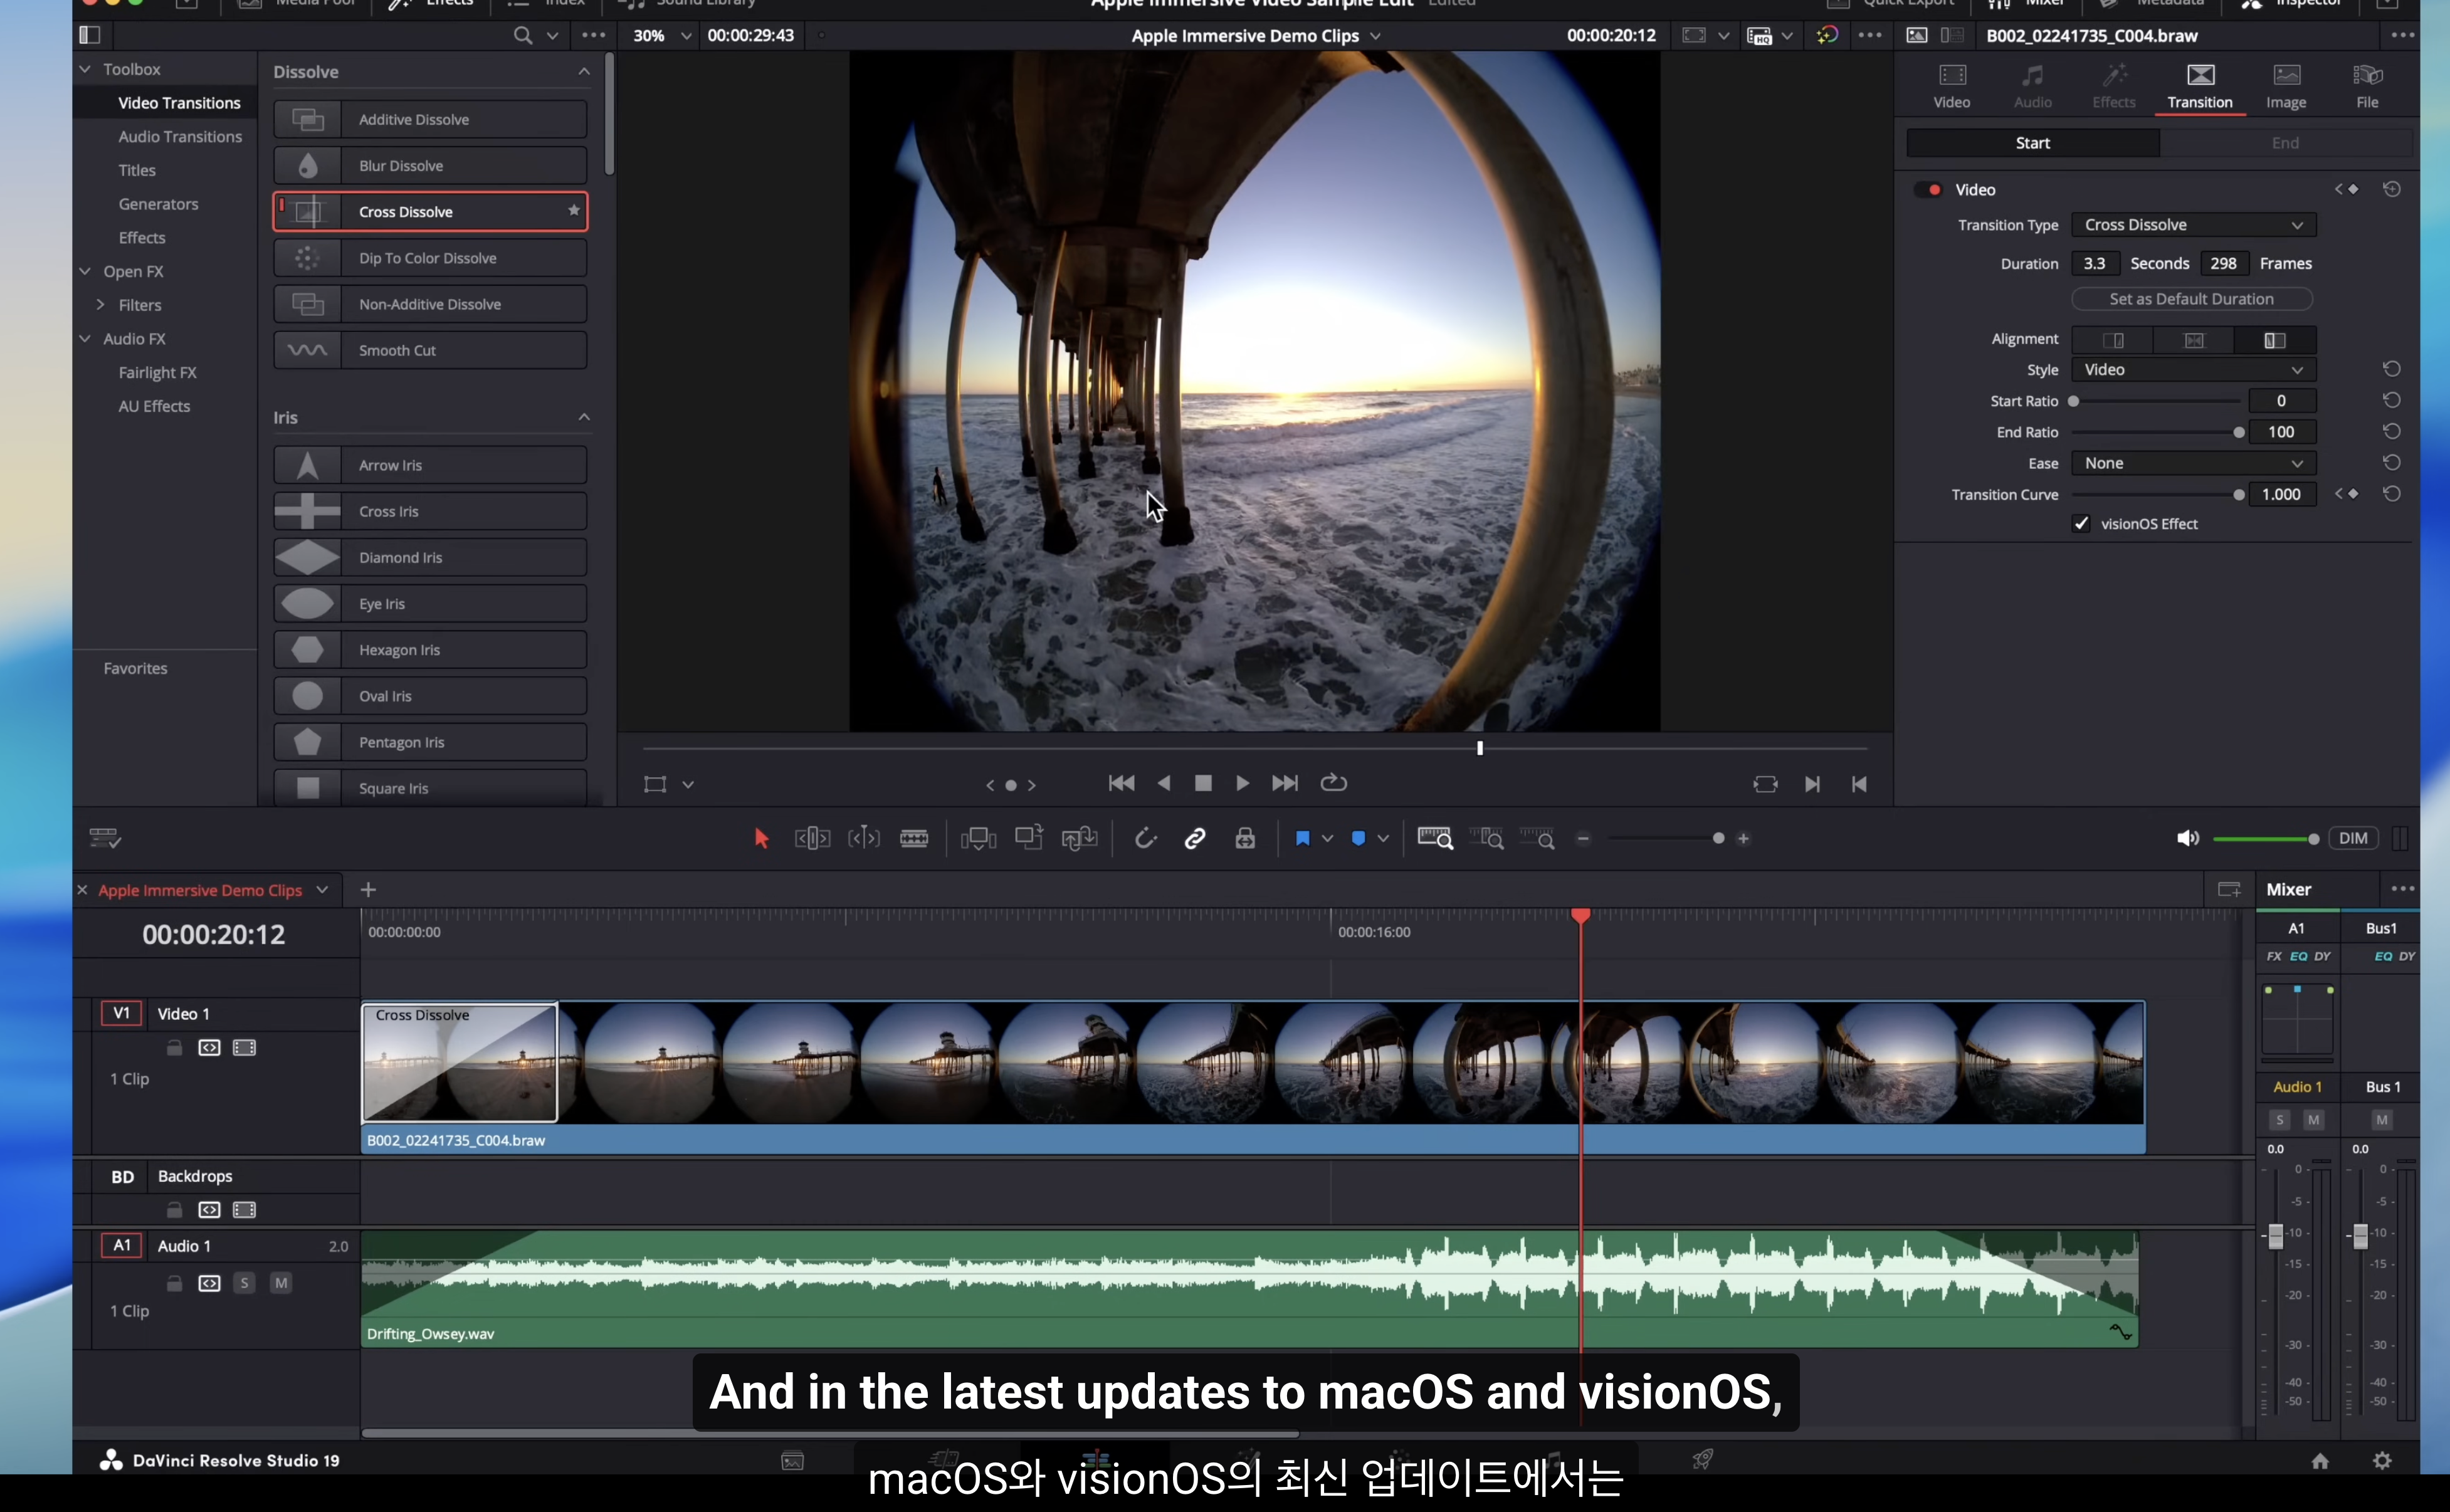Open the Ease dropdown set to None
Screen dimensions: 2450x1512
click(2193, 463)
